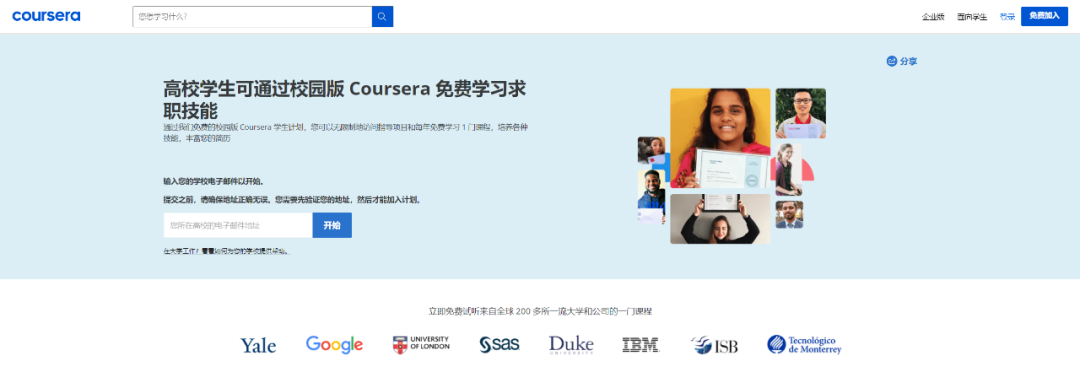The height and width of the screenshot is (388, 1080).
Task: Click the SAS logo
Action: (499, 345)
